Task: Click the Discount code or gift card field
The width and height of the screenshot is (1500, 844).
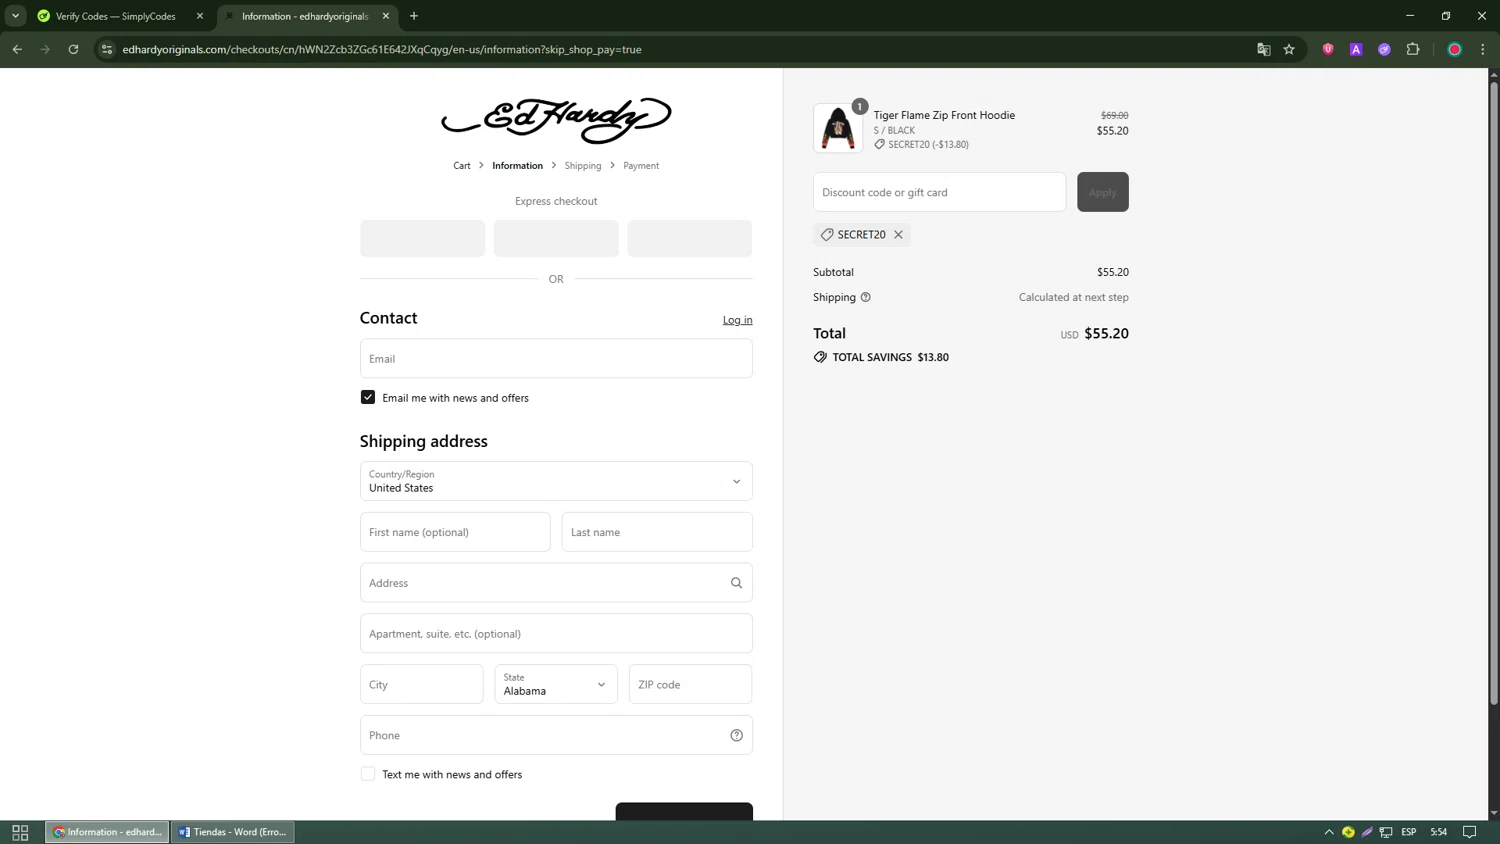Action: click(x=940, y=192)
